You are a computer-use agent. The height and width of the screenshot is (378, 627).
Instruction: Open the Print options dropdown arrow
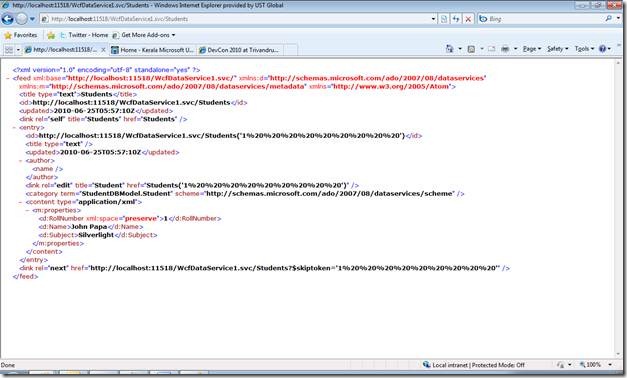[x=515, y=49]
